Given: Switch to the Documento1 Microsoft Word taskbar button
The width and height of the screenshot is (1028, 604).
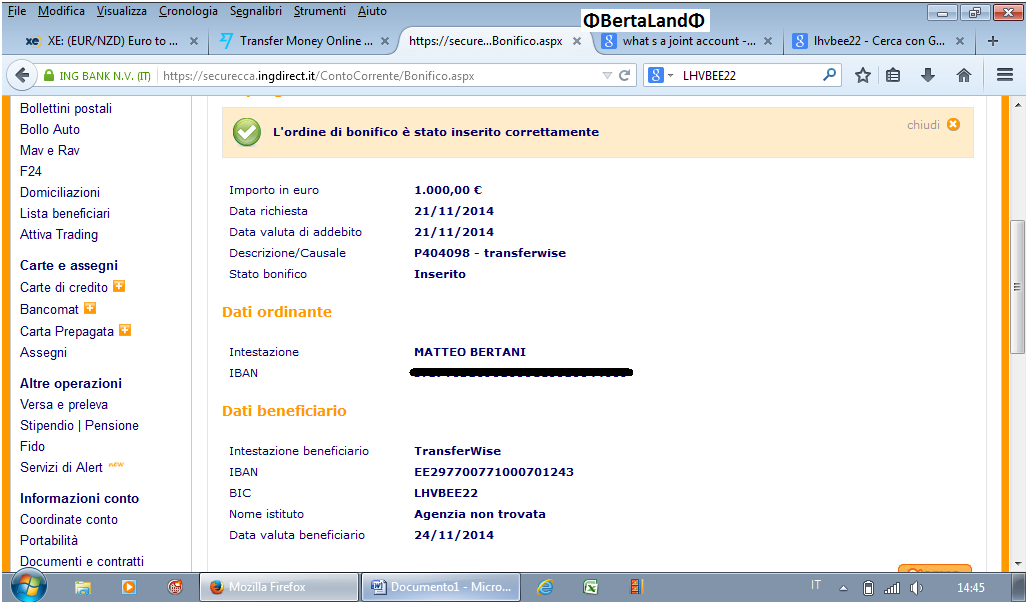Looking at the screenshot, I should point(441,587).
